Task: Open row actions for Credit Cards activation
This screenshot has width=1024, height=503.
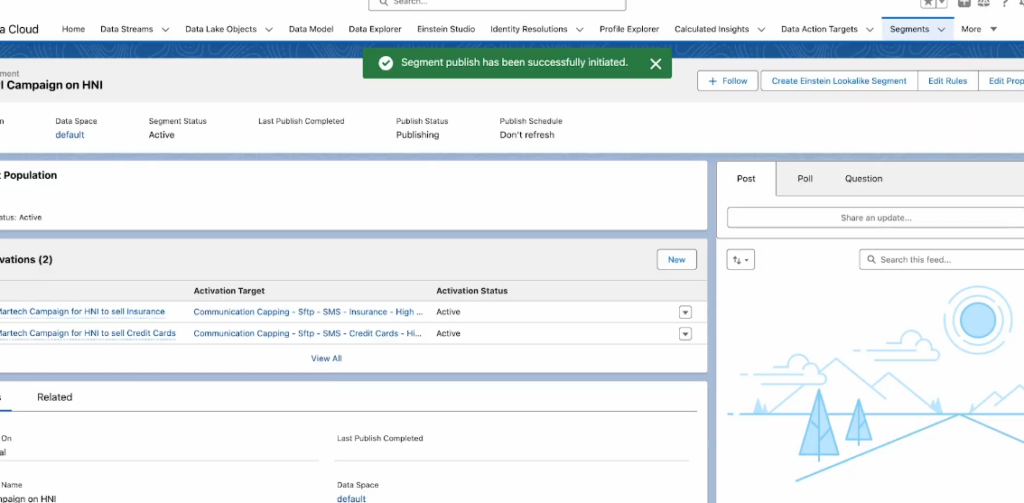Action: click(x=685, y=334)
